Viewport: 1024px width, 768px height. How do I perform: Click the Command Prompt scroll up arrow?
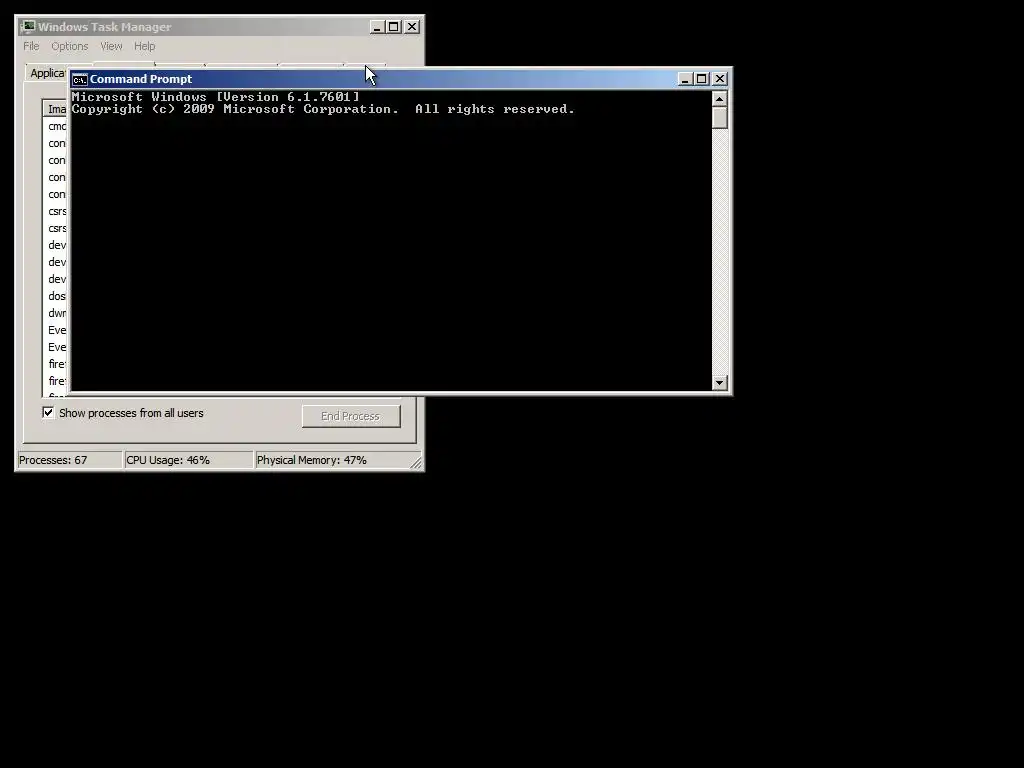[720, 99]
